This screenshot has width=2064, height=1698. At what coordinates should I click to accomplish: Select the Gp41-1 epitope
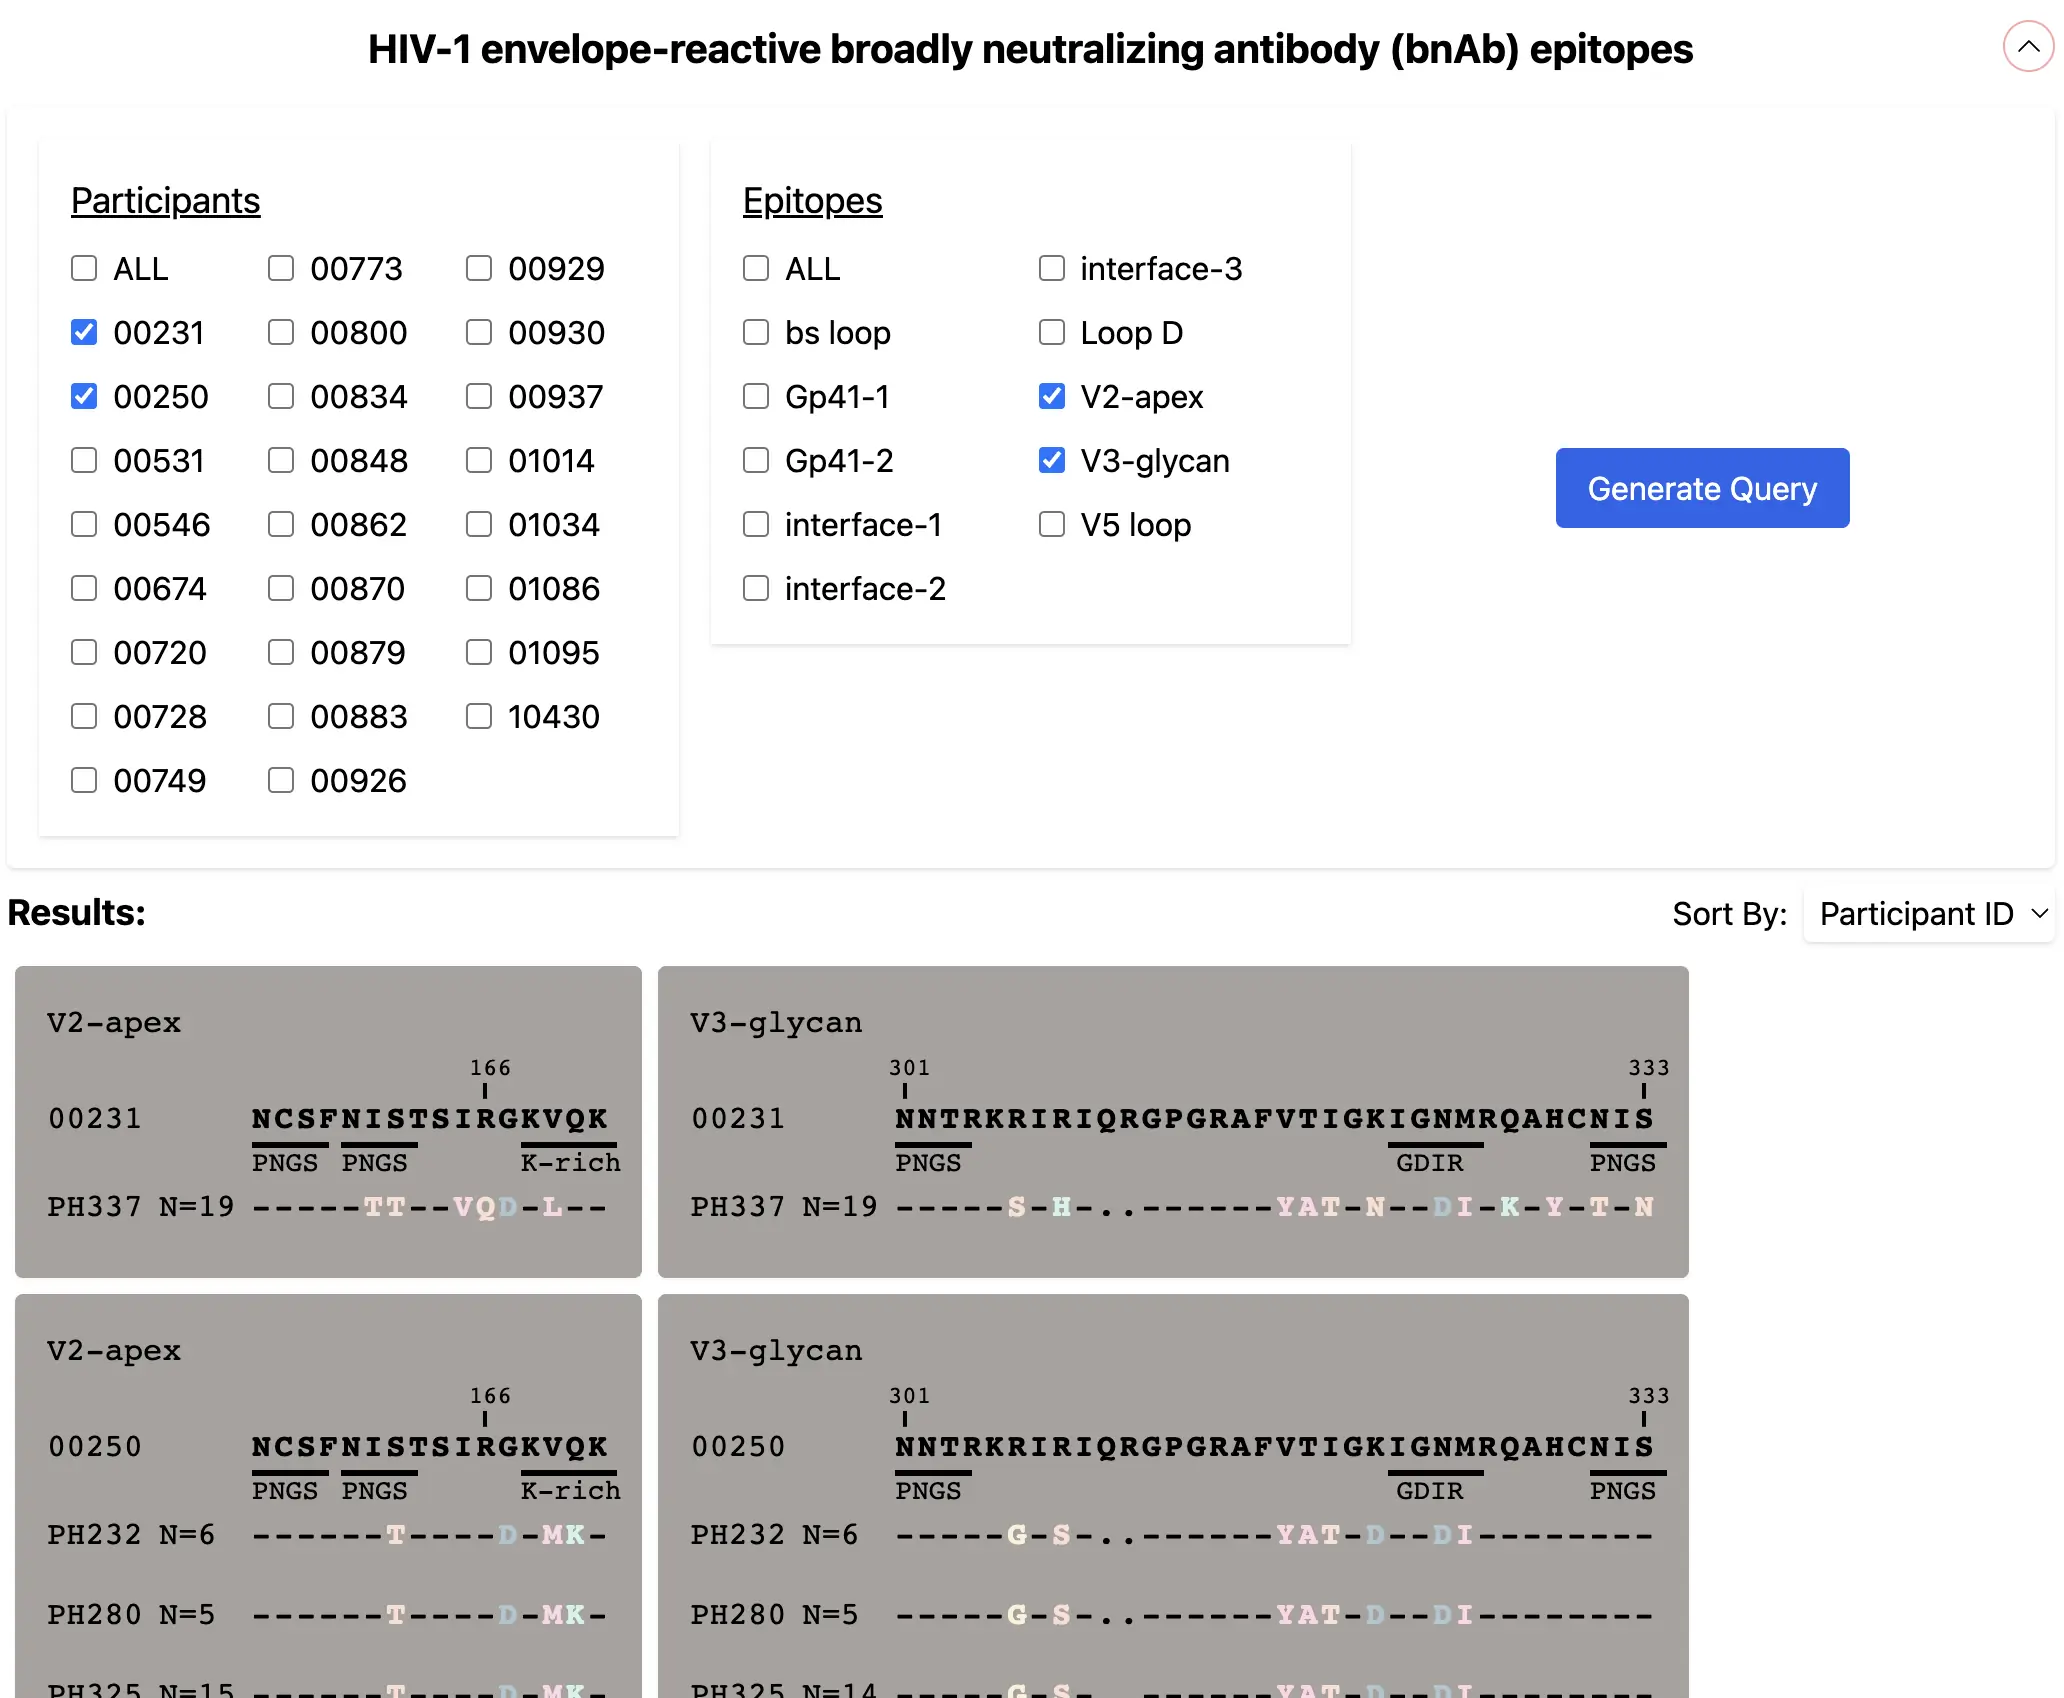click(755, 396)
